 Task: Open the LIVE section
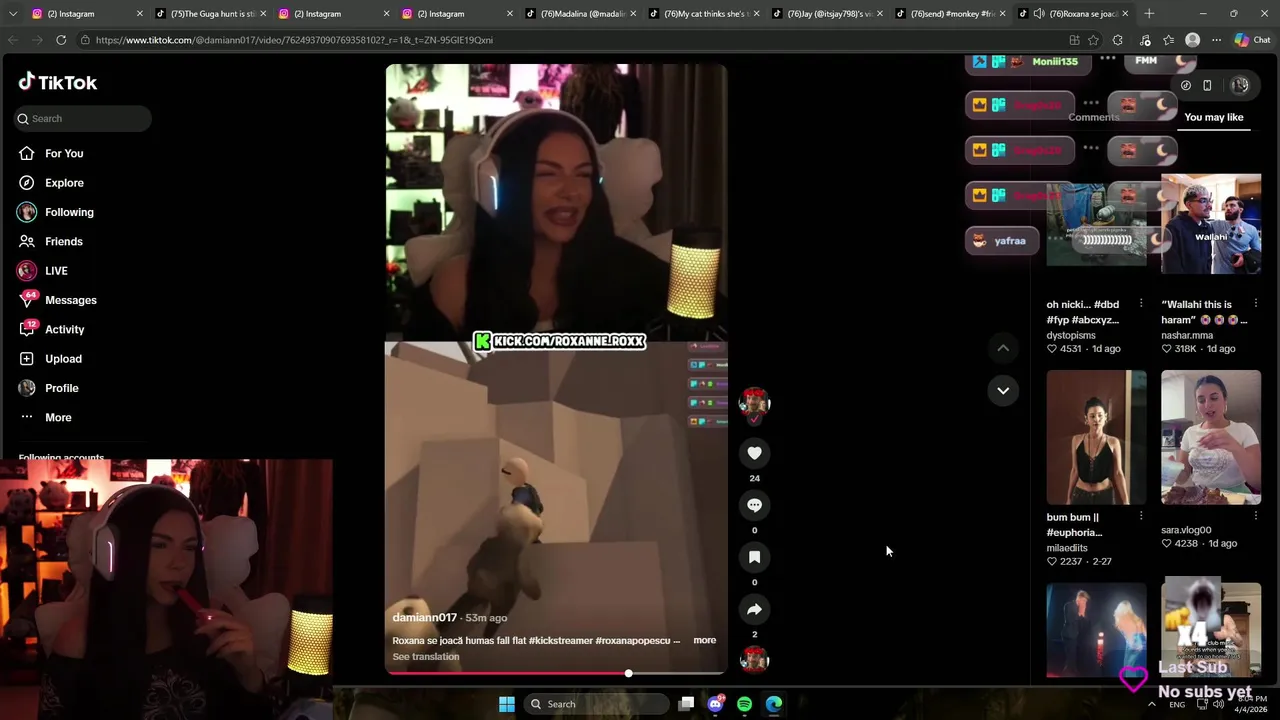pos(56,271)
